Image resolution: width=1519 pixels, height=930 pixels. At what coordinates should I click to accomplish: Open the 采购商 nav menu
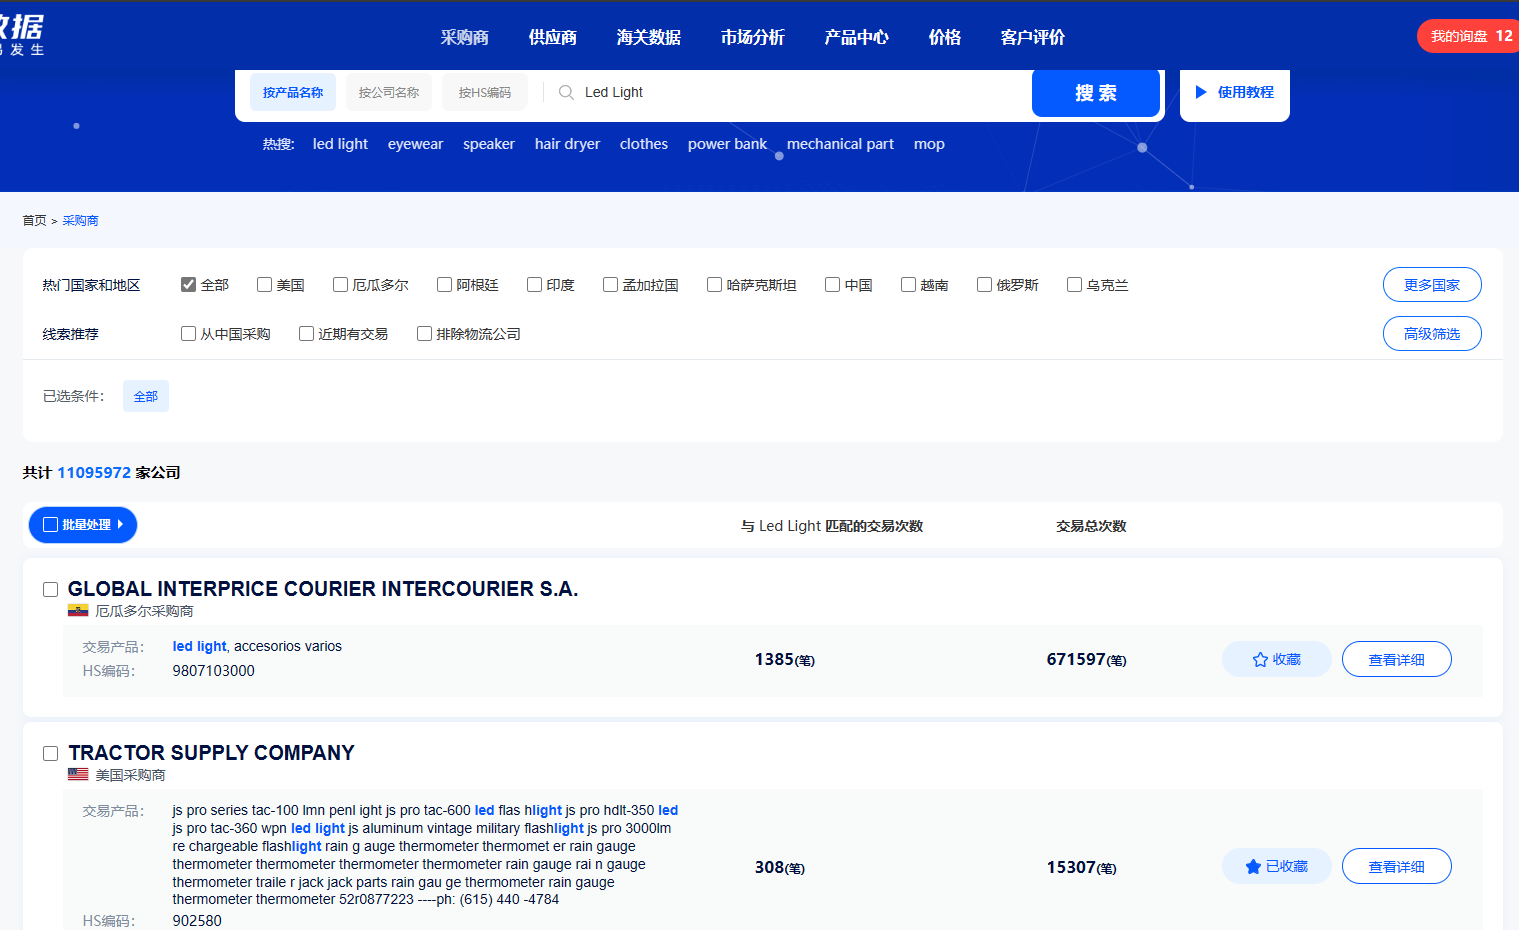(465, 37)
